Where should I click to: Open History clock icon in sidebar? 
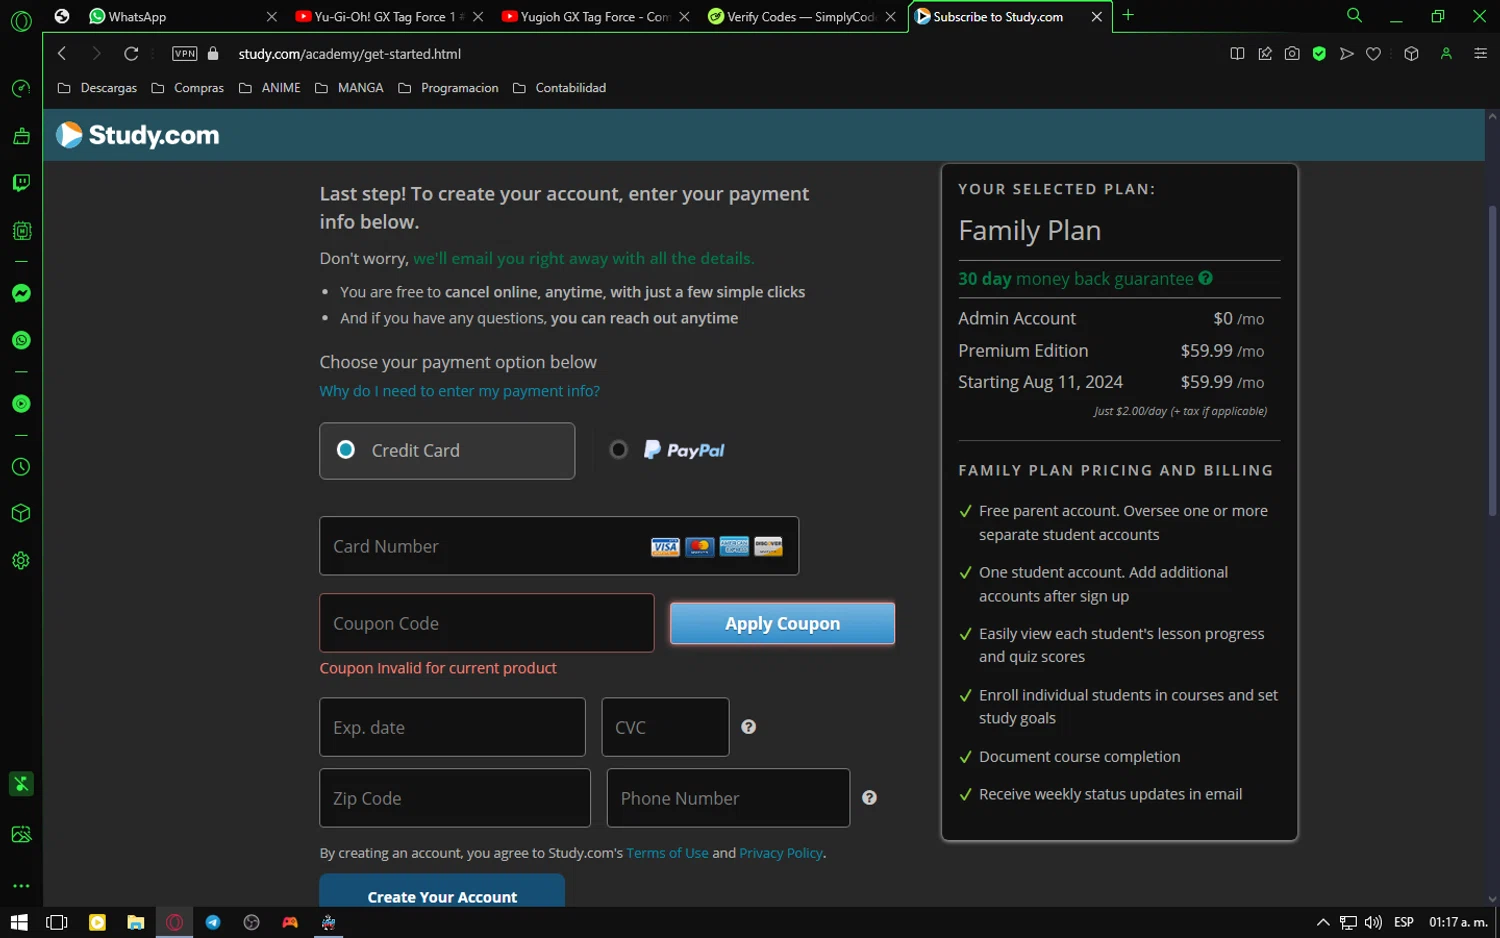pos(21,467)
